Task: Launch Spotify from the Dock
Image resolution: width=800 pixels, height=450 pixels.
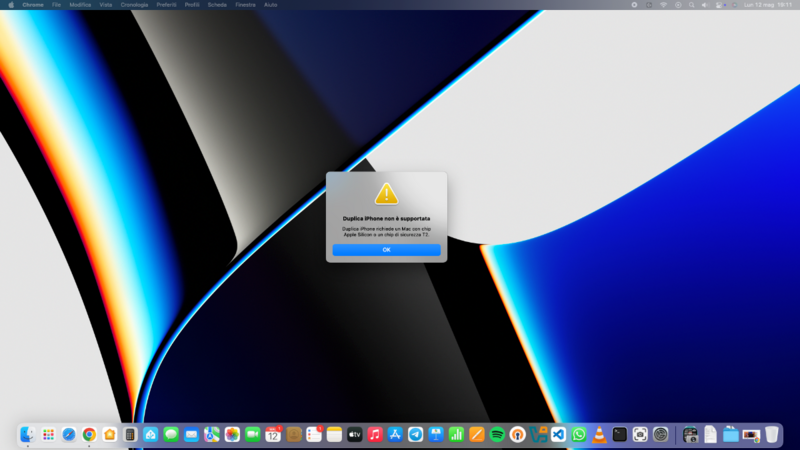Action: pos(497,434)
